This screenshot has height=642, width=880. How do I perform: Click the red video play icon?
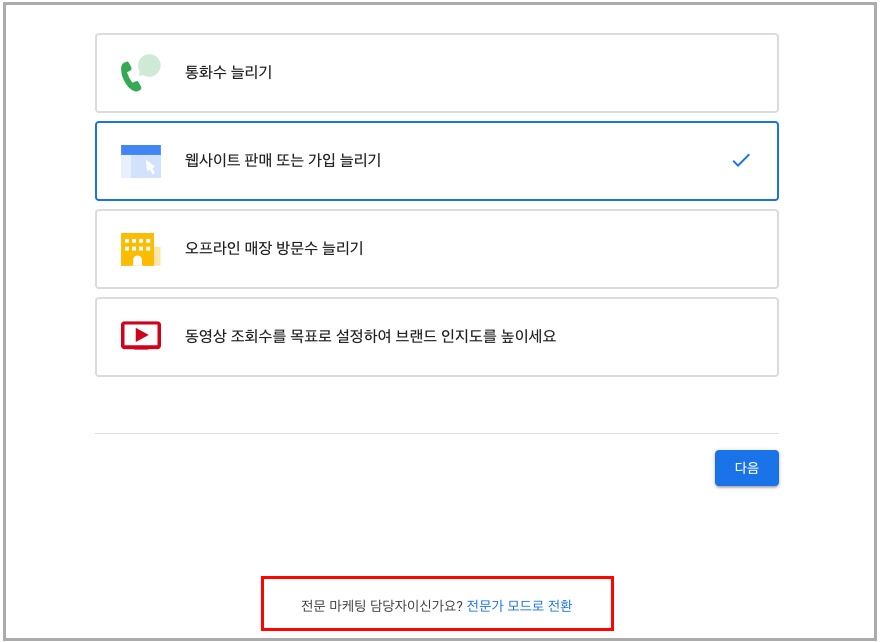(x=141, y=336)
